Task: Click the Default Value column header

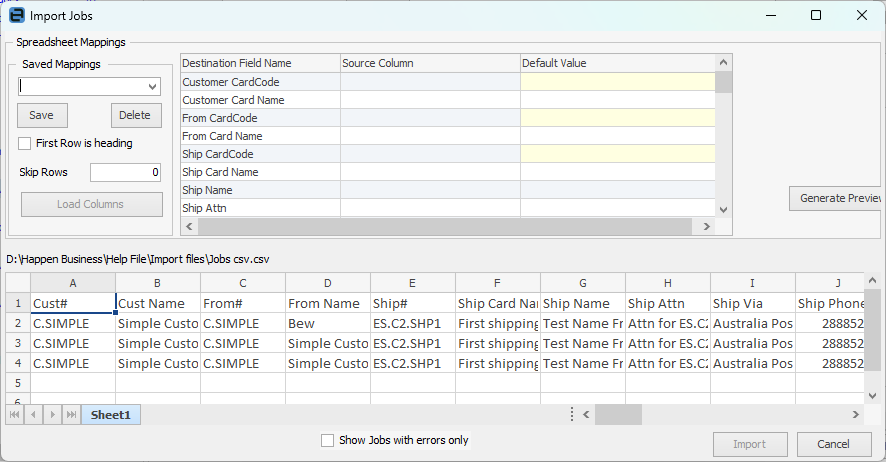Action: click(x=618, y=63)
